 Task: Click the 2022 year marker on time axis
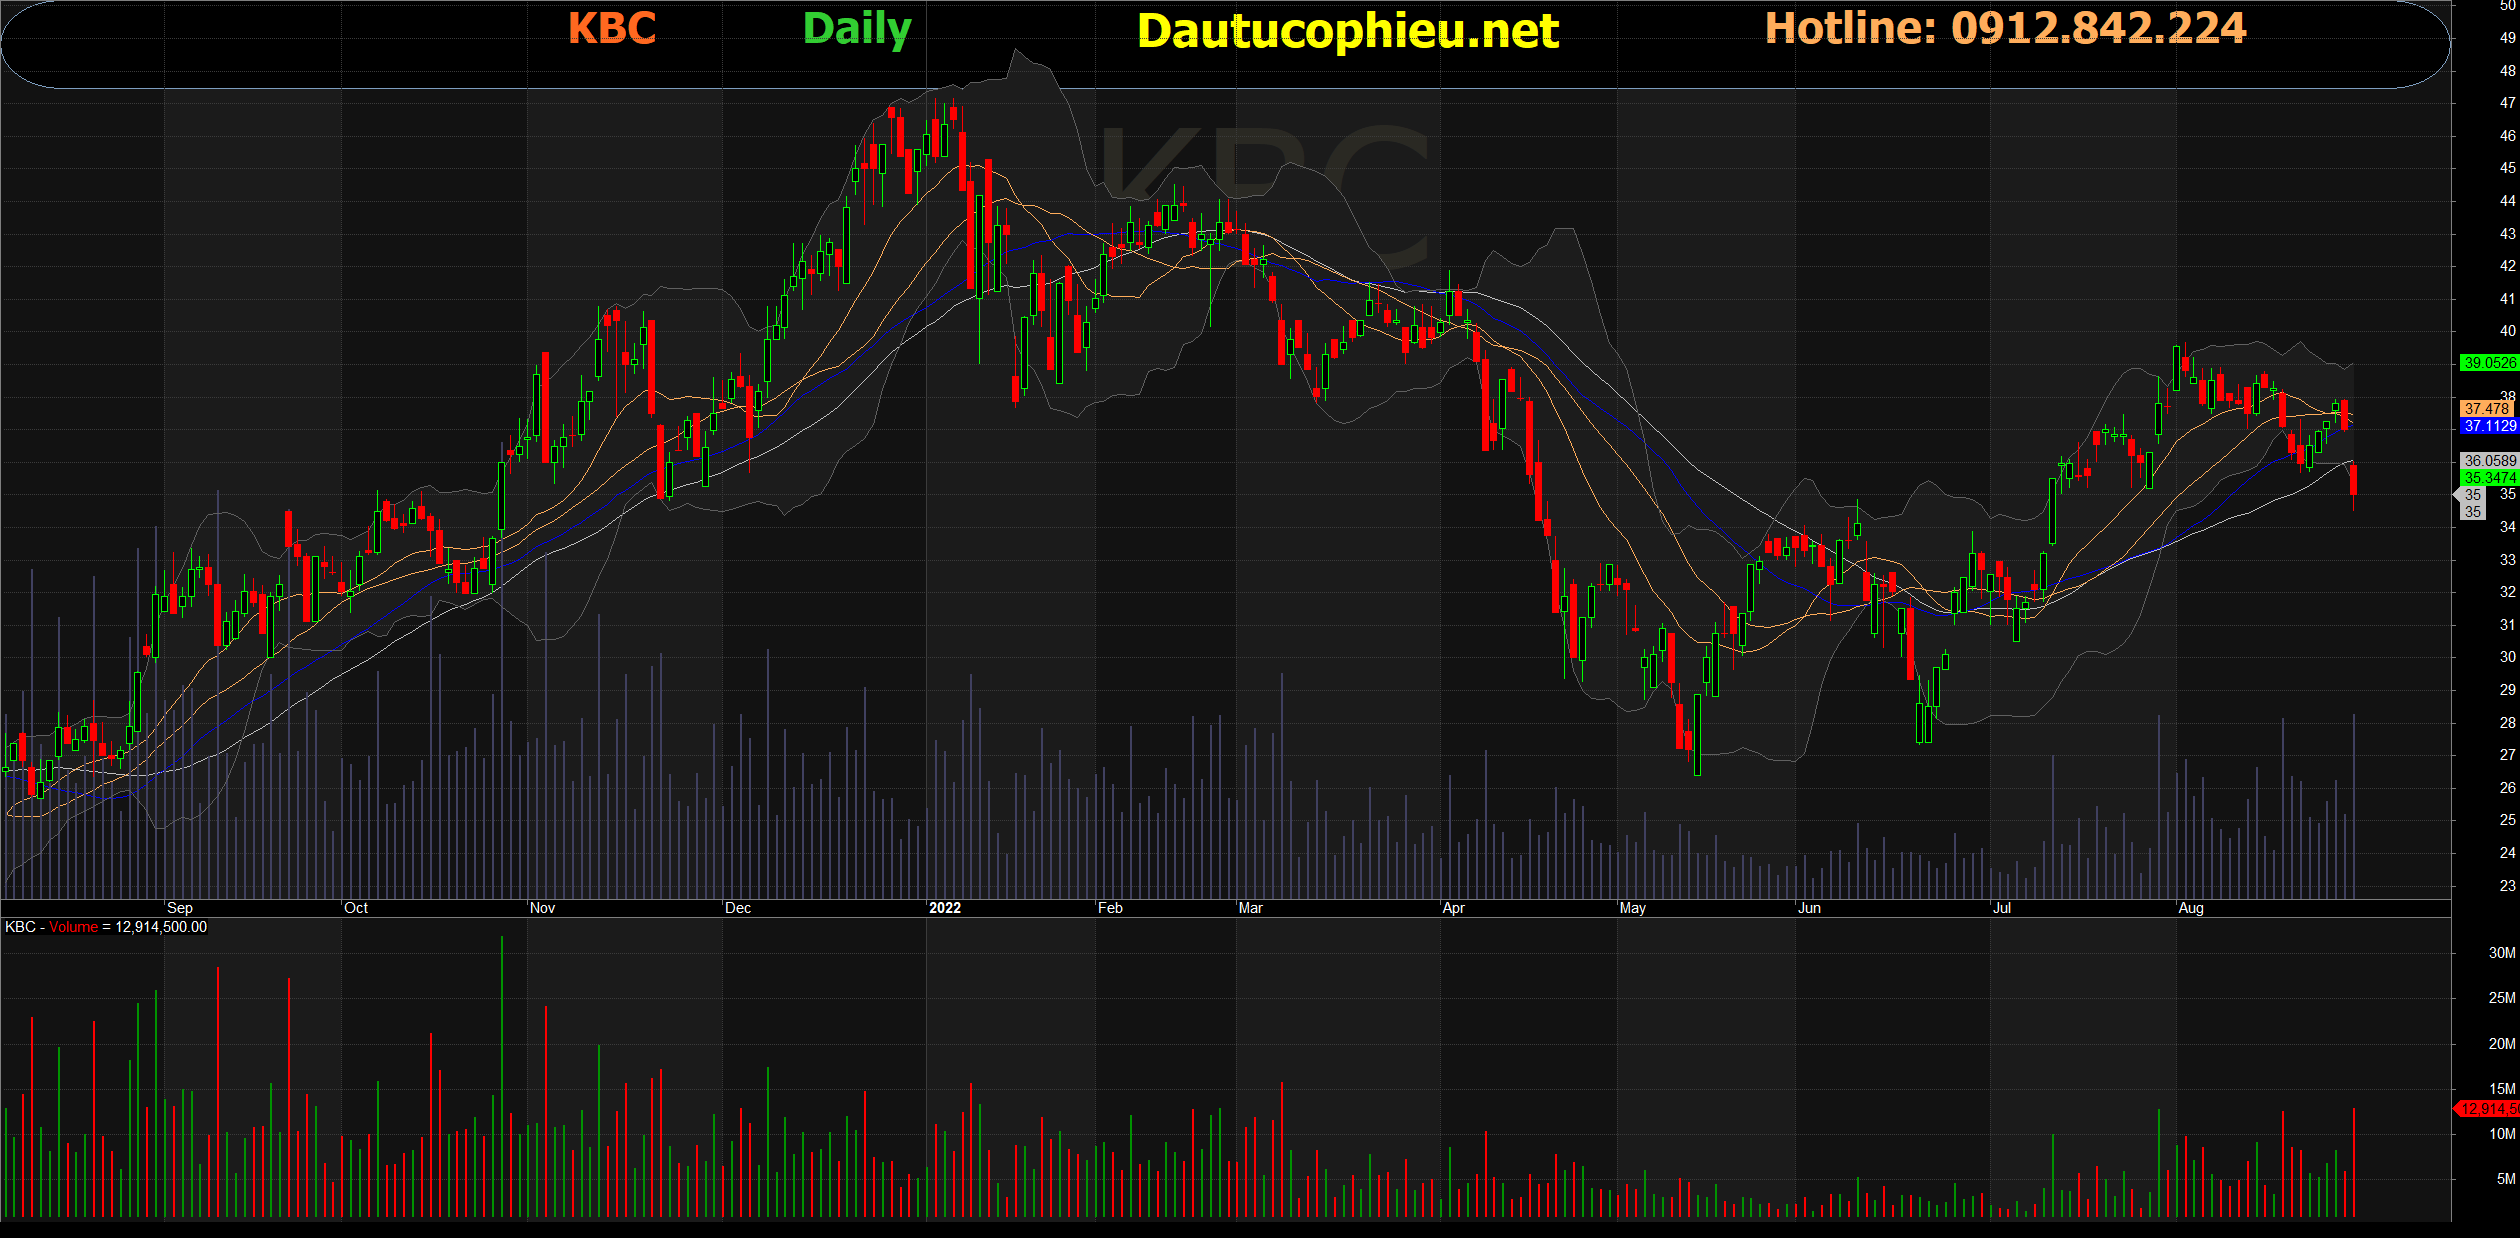click(944, 908)
